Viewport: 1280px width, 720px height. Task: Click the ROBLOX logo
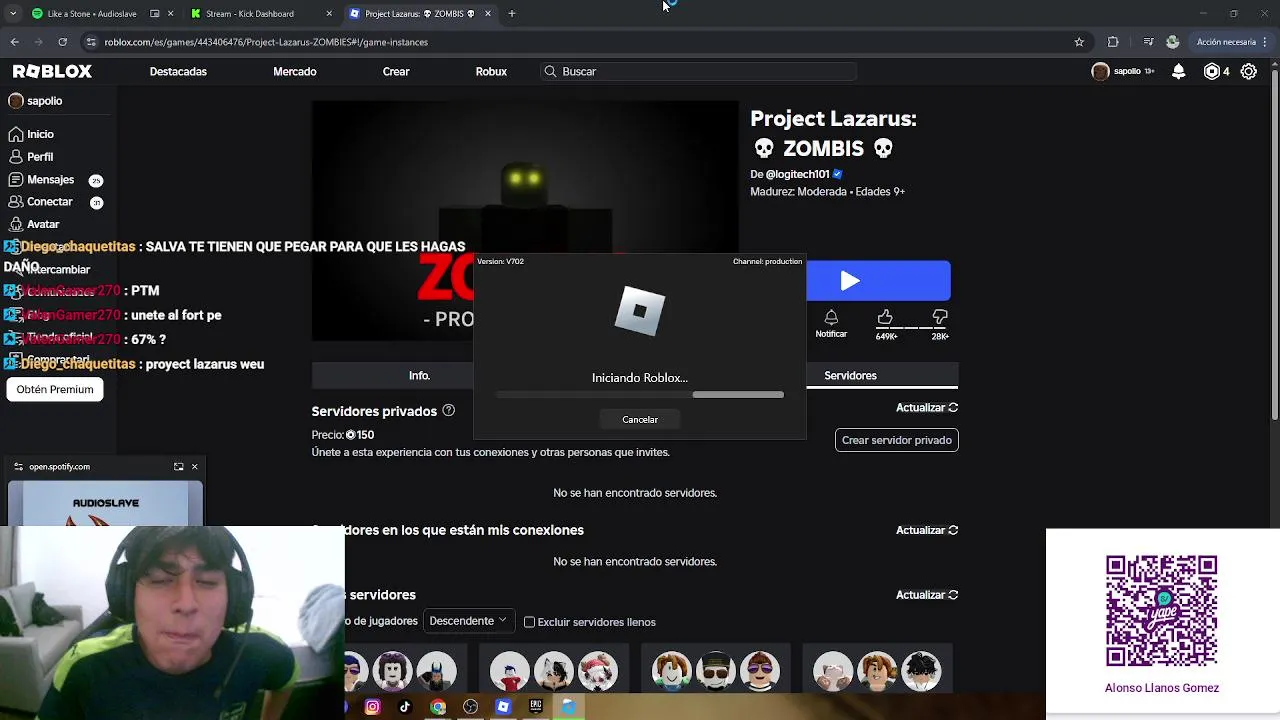pos(52,71)
